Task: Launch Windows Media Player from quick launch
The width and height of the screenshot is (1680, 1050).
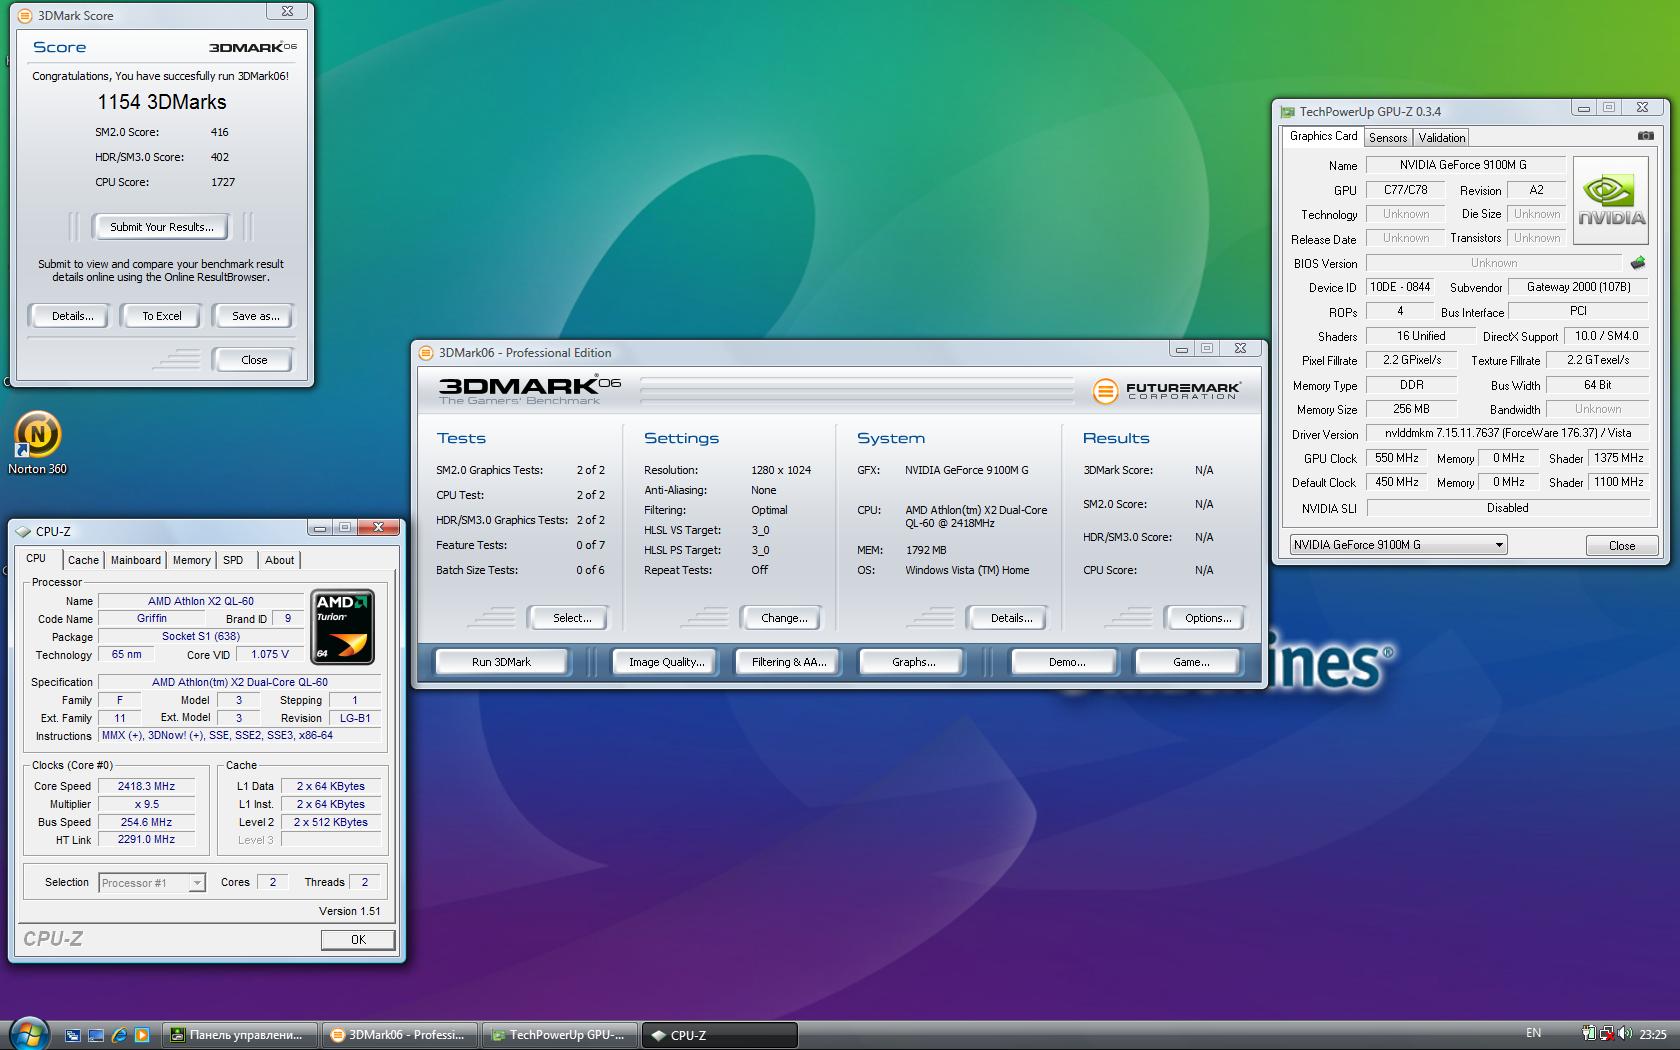Action: point(142,1035)
